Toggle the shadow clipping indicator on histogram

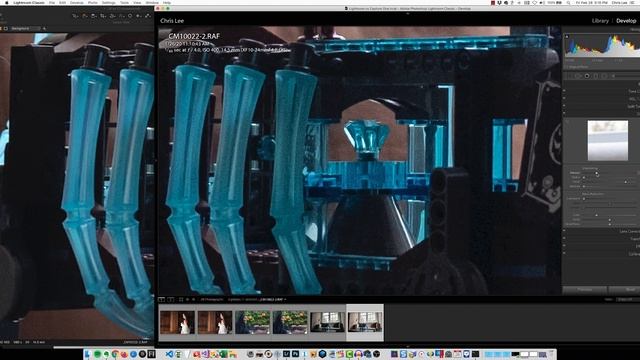pos(567,37)
